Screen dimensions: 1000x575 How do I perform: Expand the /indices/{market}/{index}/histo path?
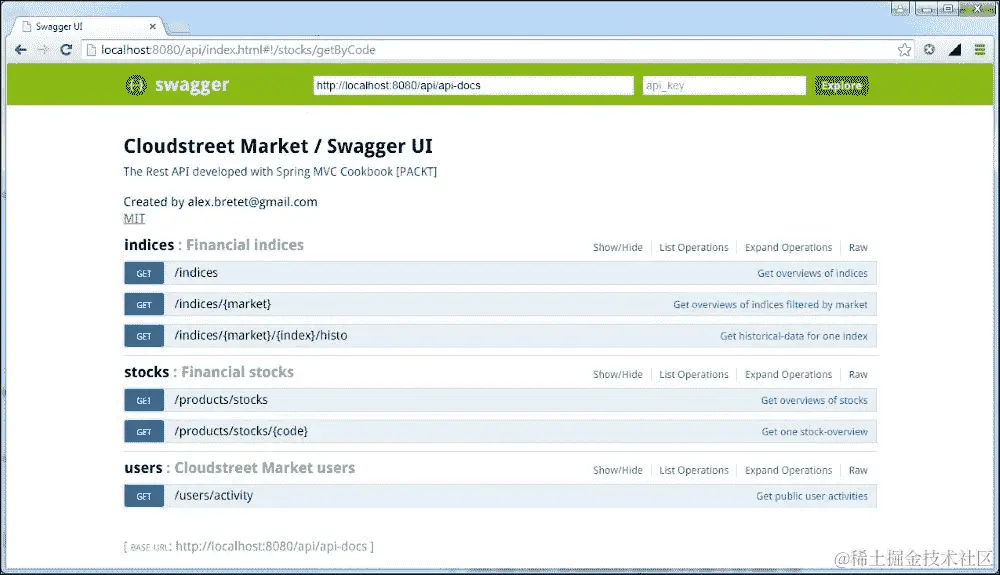261,335
